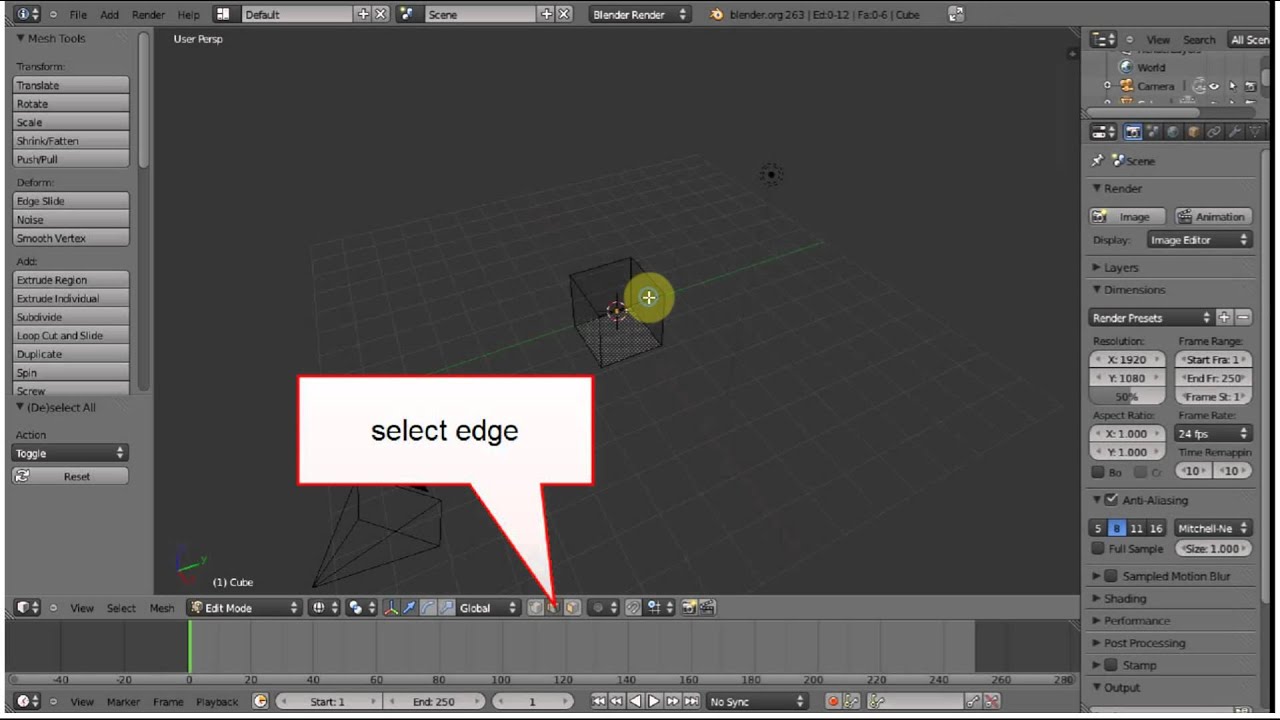
Task: Toggle the 3D manipulator widget icon
Action: coord(391,607)
